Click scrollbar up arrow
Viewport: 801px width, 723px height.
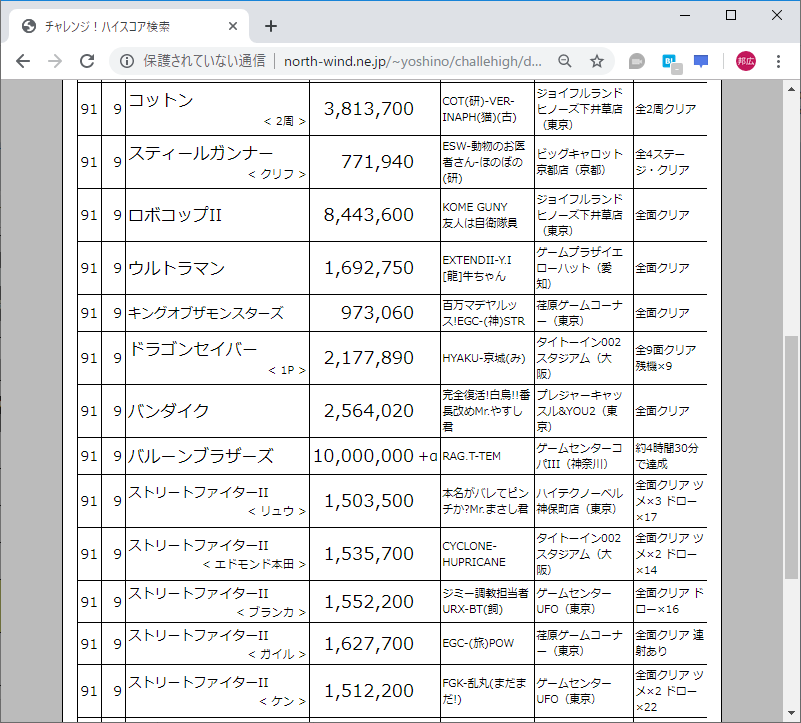coord(791,89)
